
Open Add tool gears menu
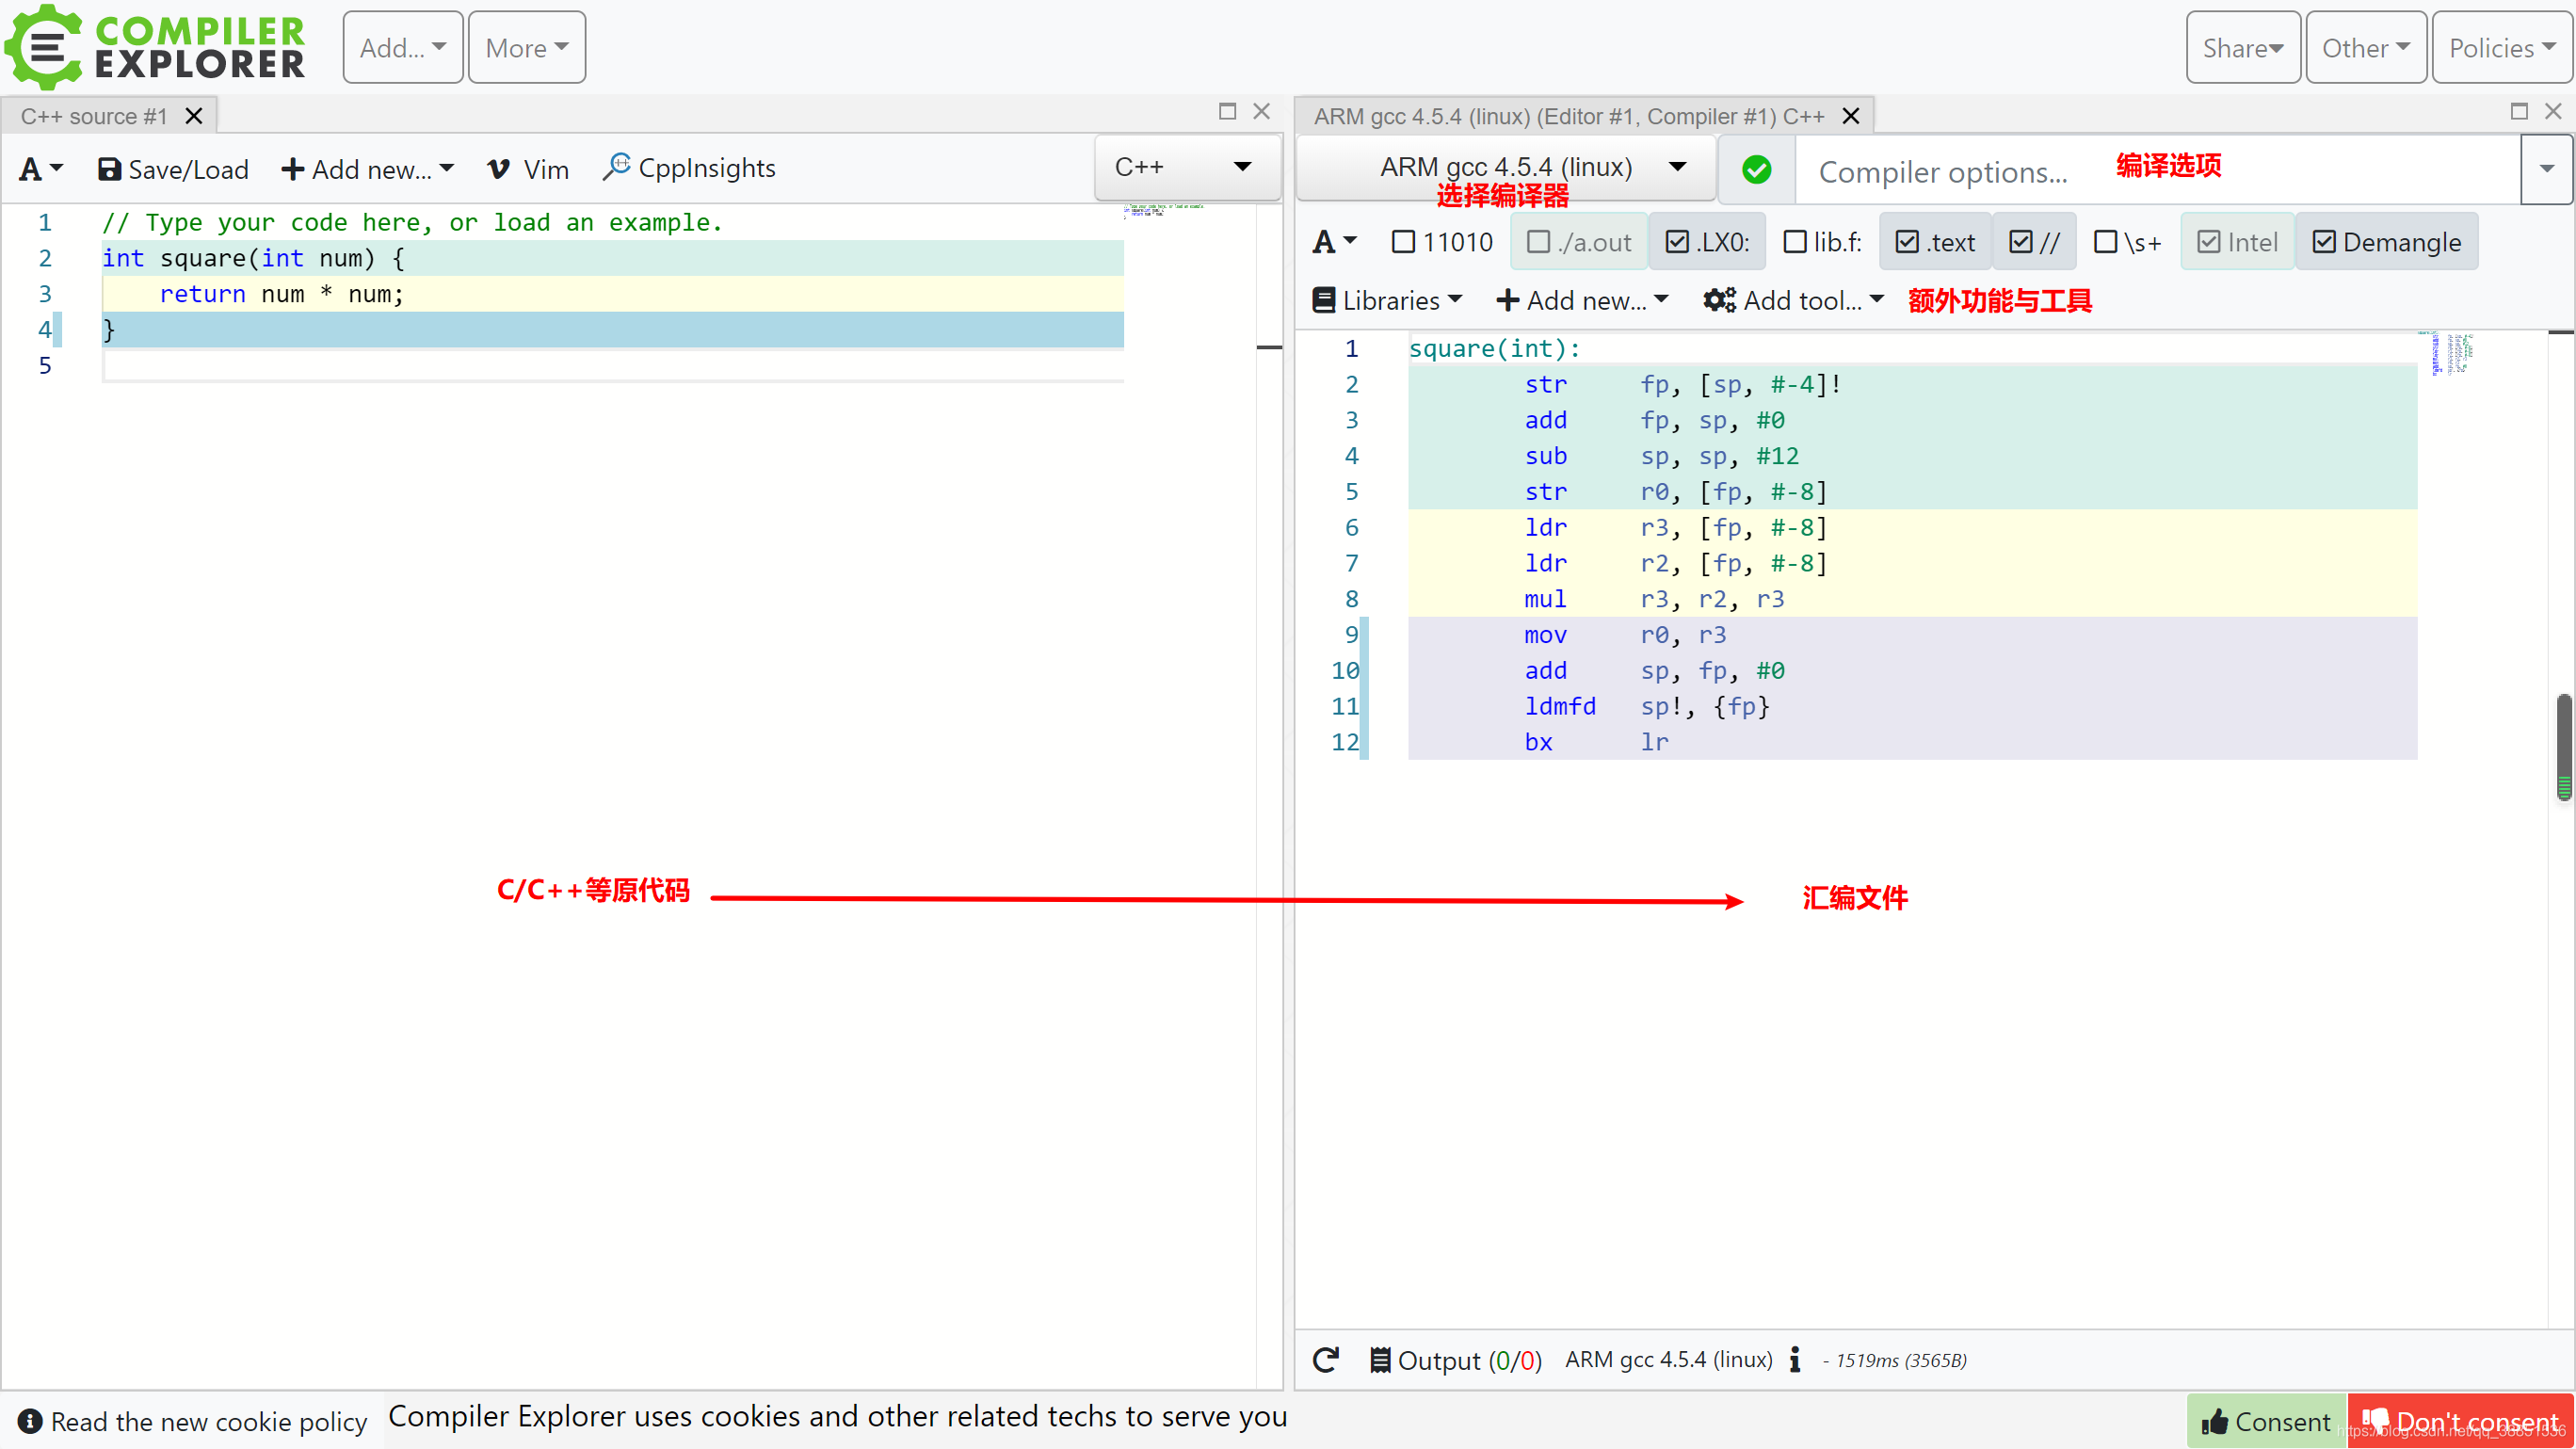pyautogui.click(x=1793, y=300)
